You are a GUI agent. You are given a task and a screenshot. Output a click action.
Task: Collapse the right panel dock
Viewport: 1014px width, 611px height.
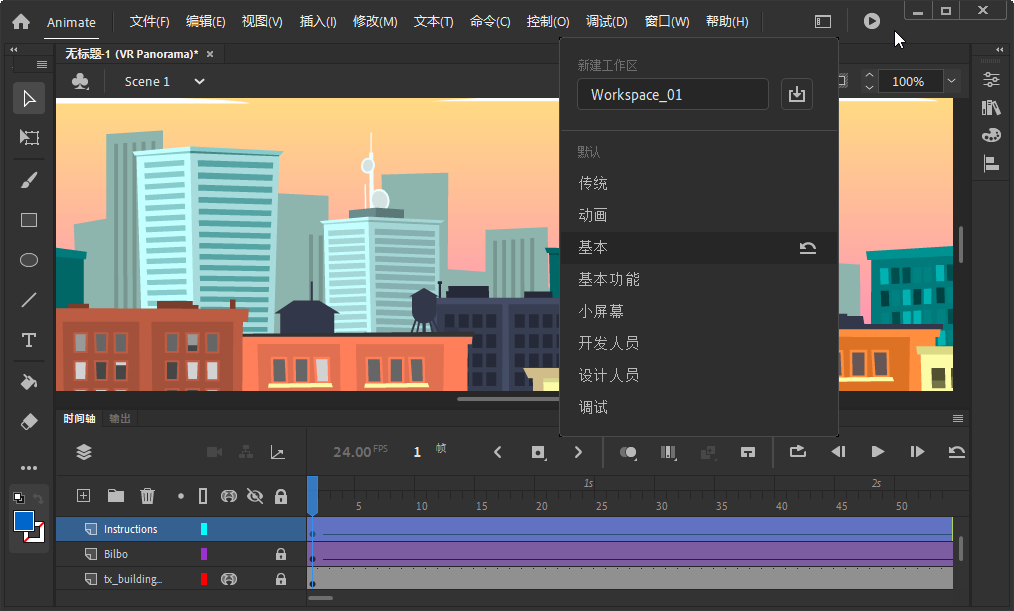999,48
